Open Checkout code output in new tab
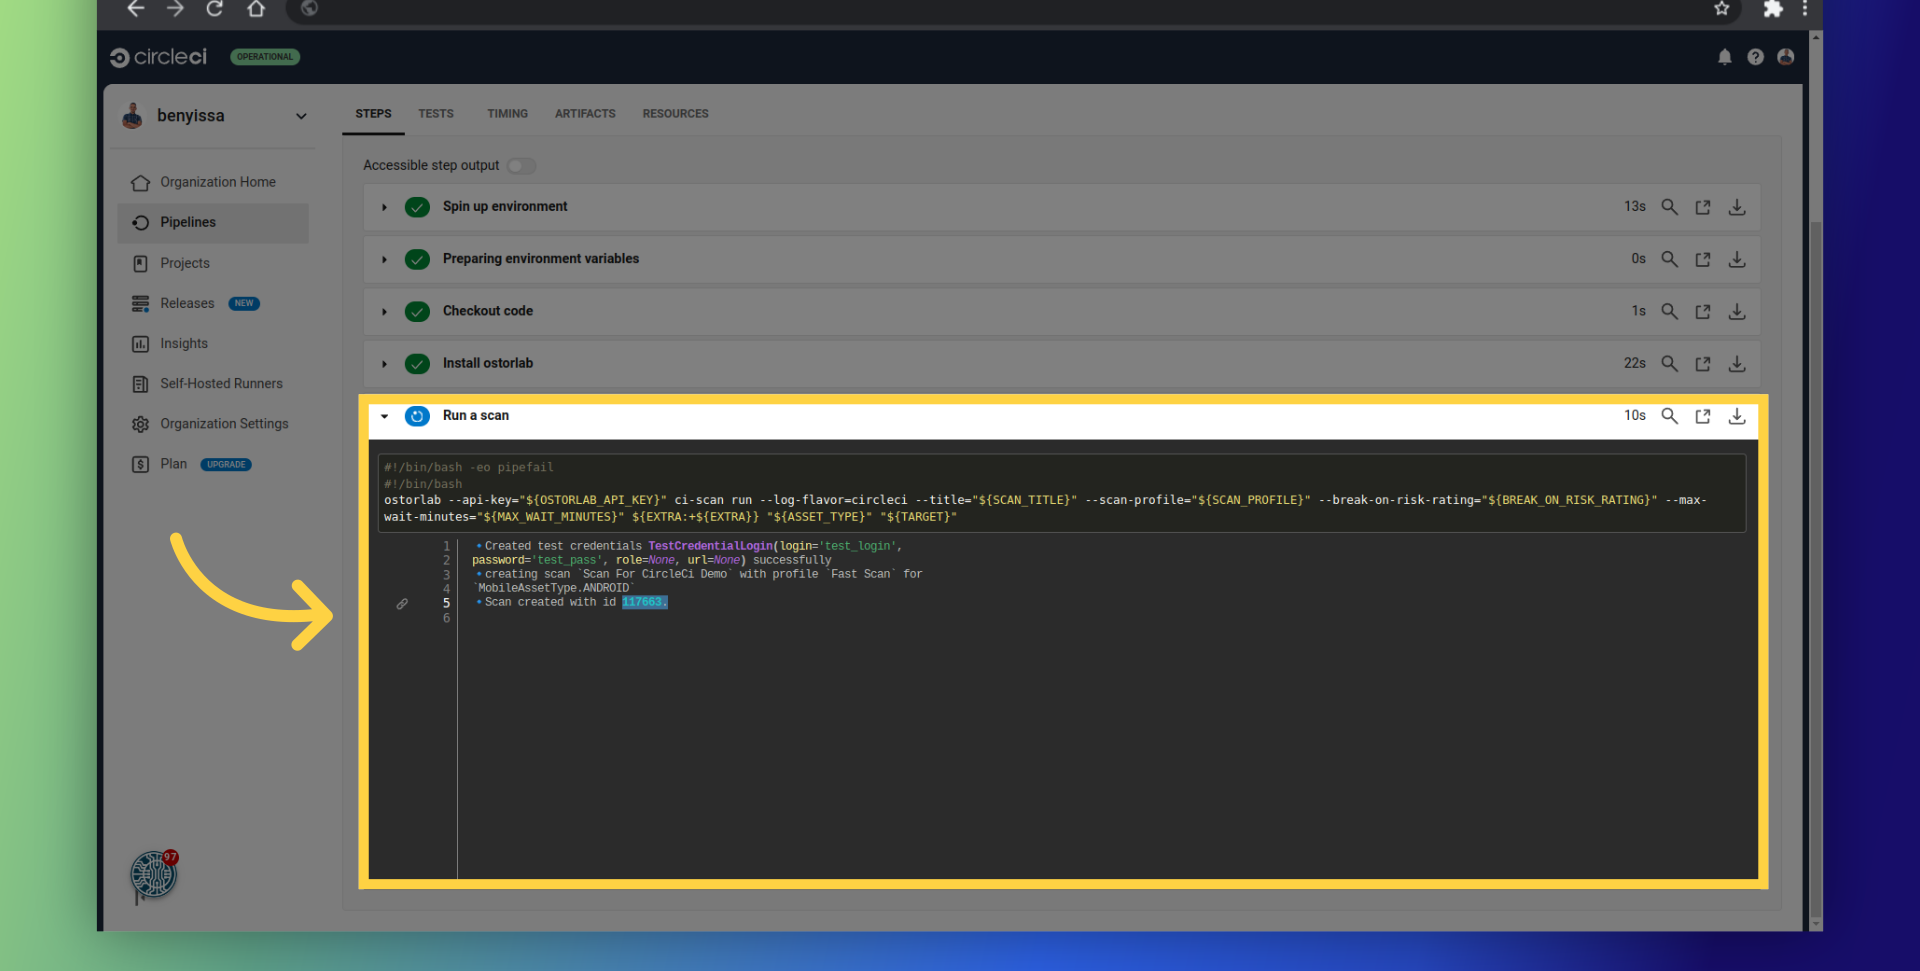Viewport: 1920px width, 971px height. [1702, 312]
